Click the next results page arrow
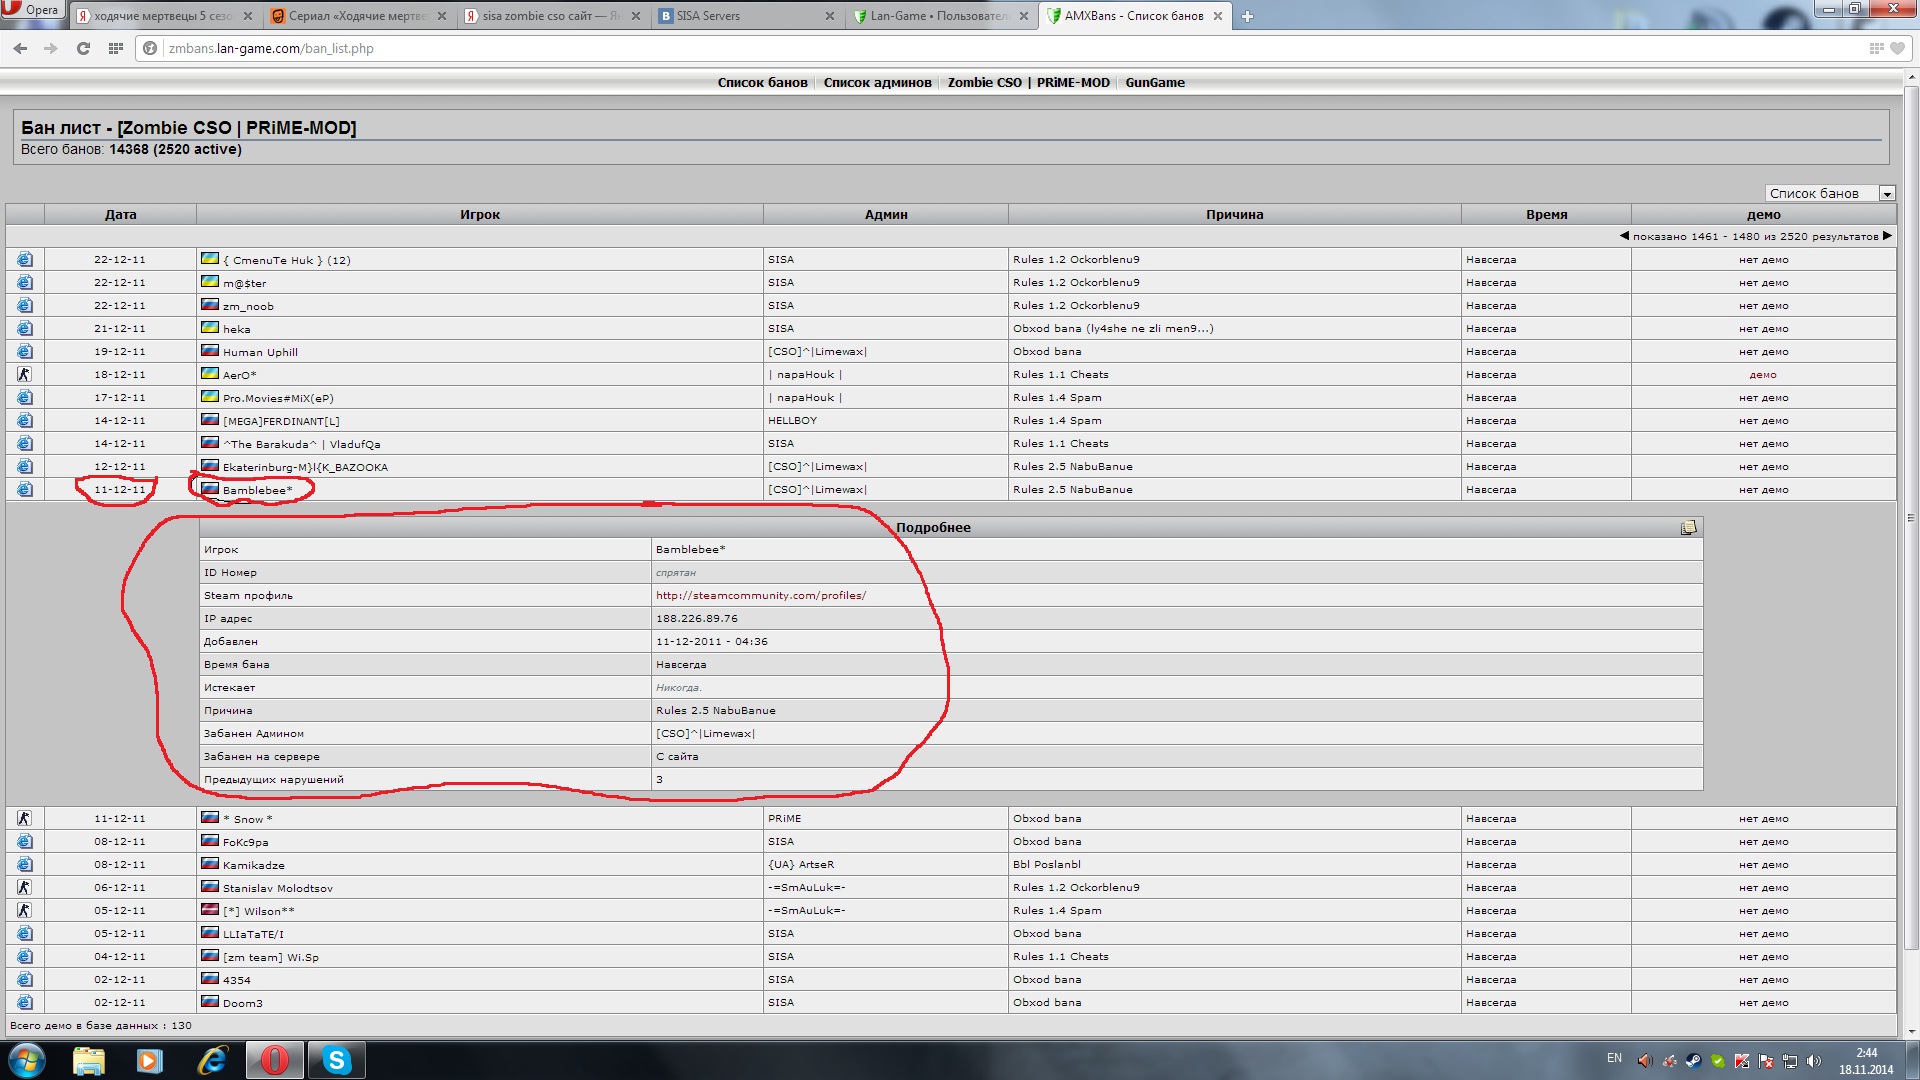The width and height of the screenshot is (1920, 1080). click(x=1887, y=236)
